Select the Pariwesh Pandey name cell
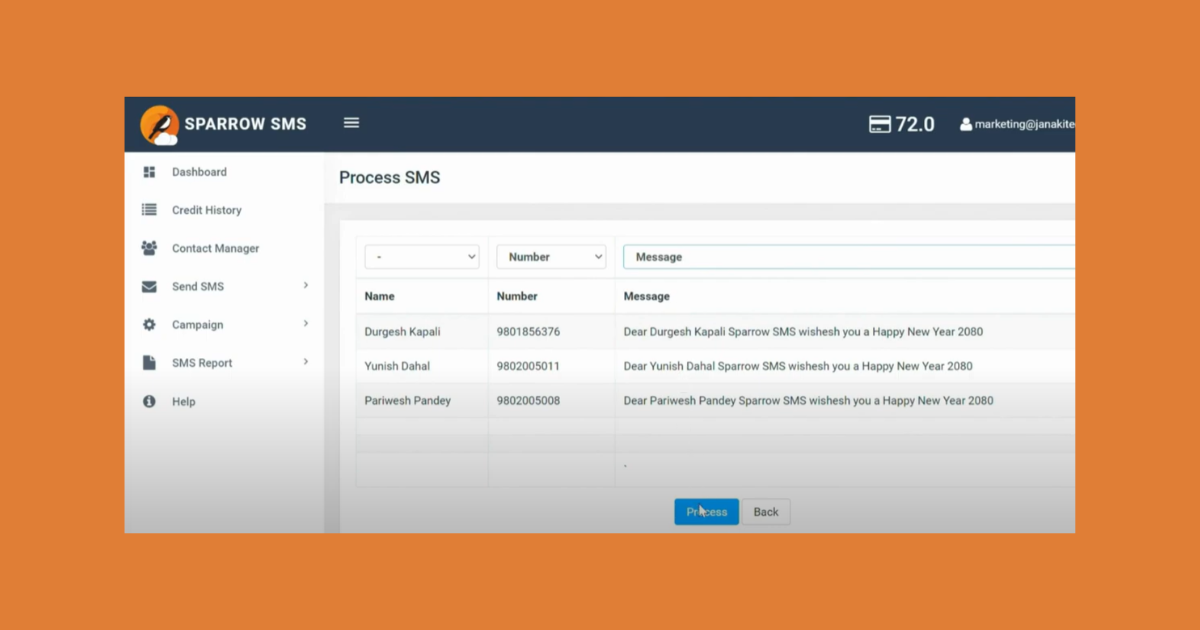 408,401
